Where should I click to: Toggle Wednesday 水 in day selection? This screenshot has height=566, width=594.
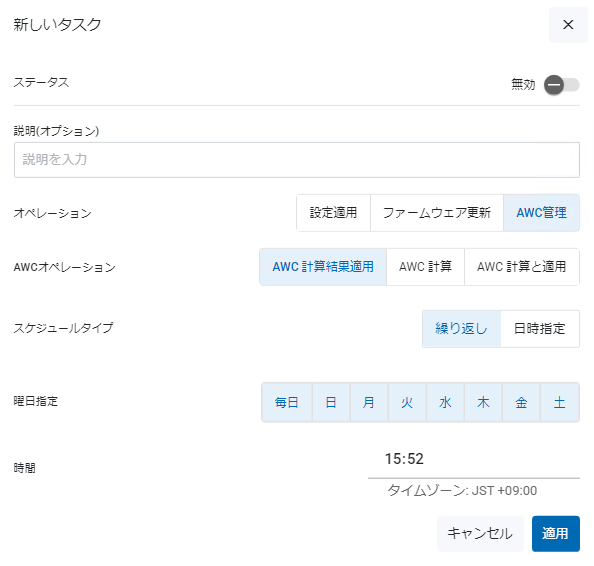point(446,402)
